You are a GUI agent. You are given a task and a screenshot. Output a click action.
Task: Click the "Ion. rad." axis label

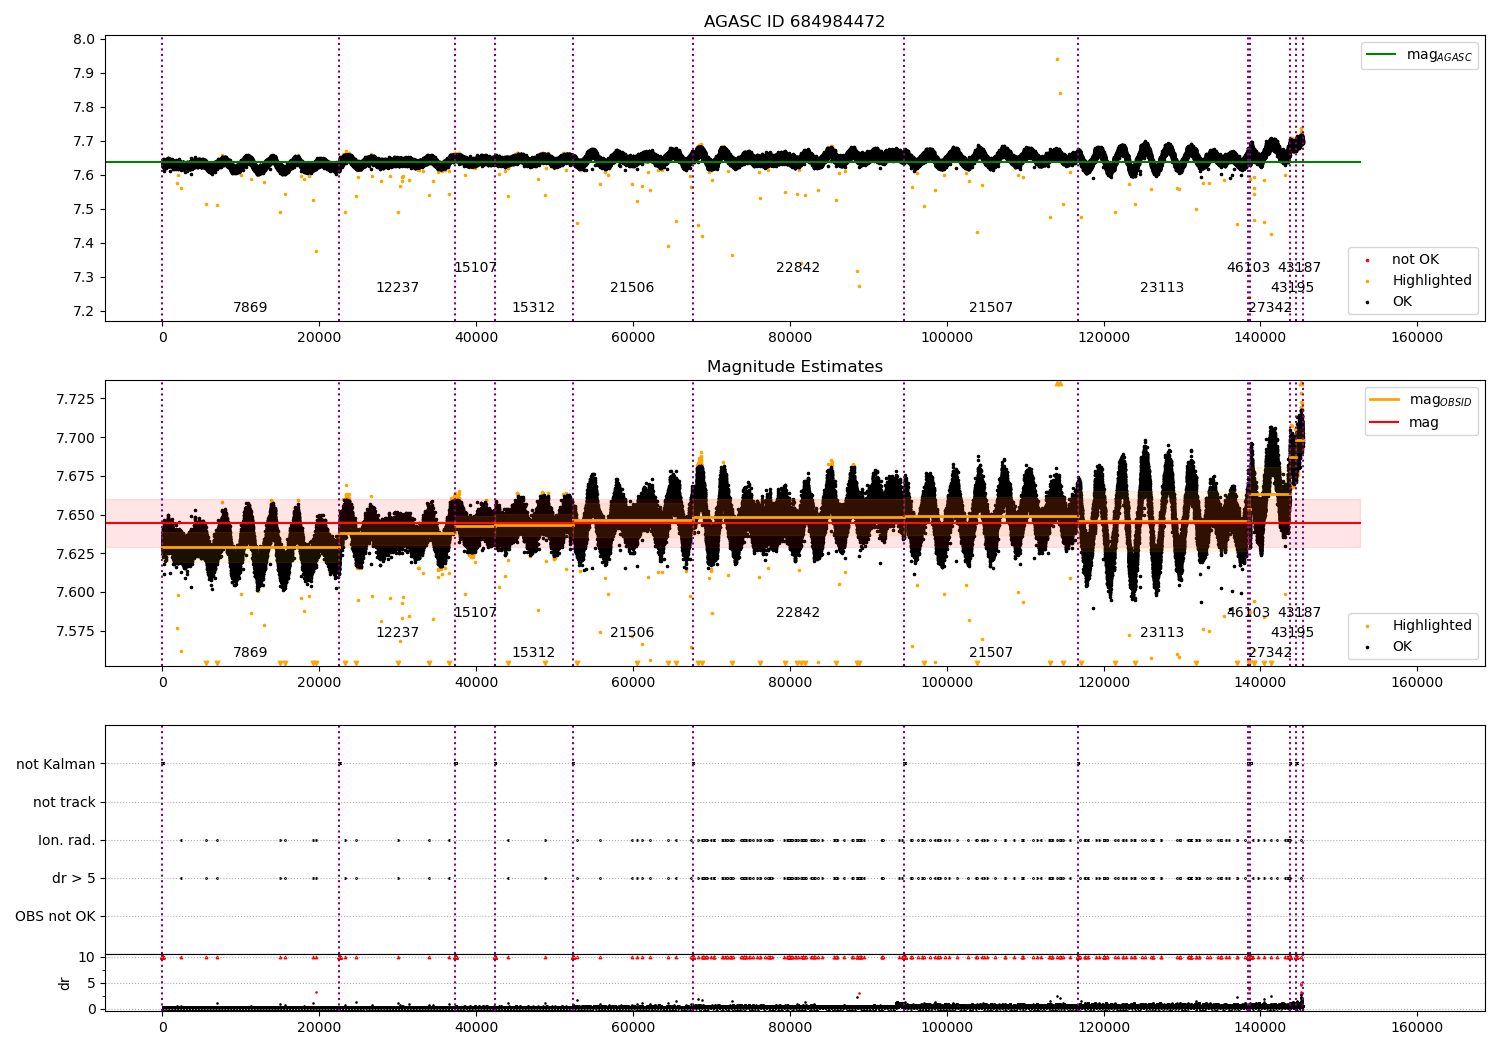(x=67, y=841)
